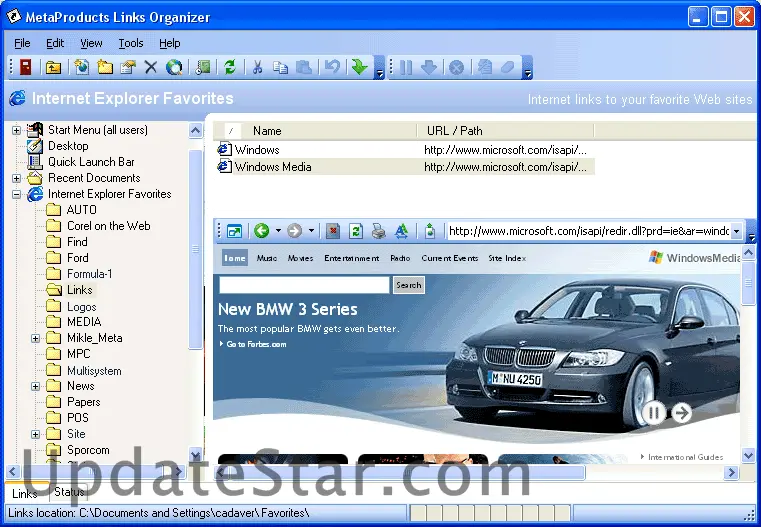Expand the Start Menu (all users) node
The image size is (761, 527).
pos(17,130)
